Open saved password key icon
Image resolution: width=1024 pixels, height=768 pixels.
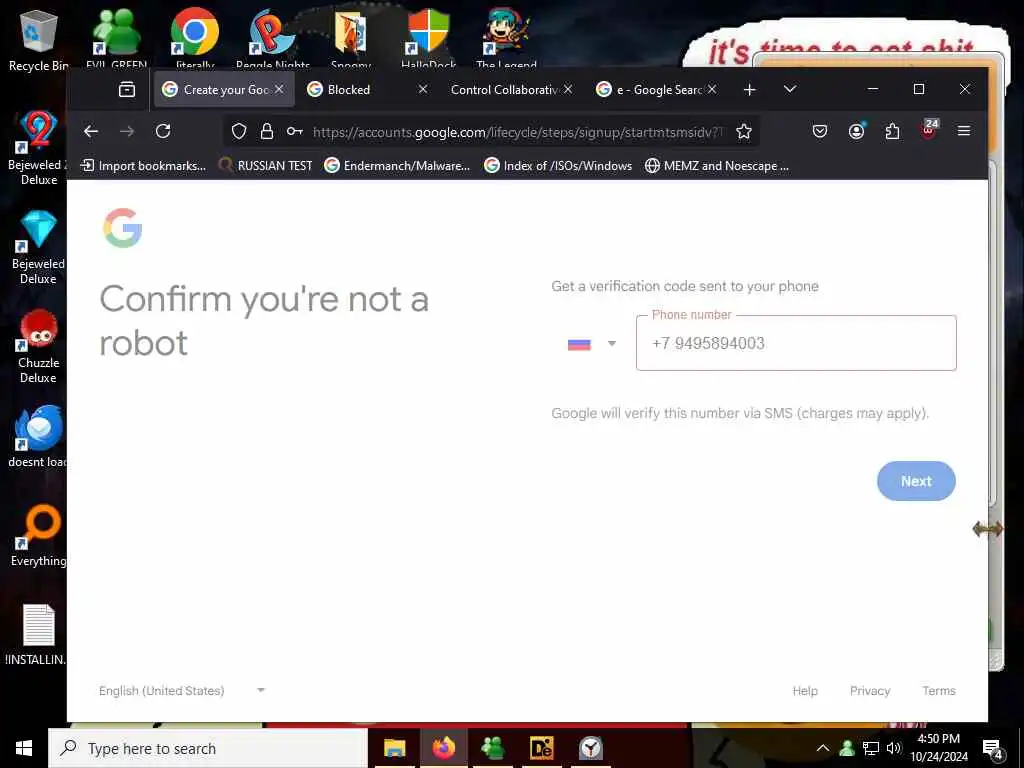(295, 131)
